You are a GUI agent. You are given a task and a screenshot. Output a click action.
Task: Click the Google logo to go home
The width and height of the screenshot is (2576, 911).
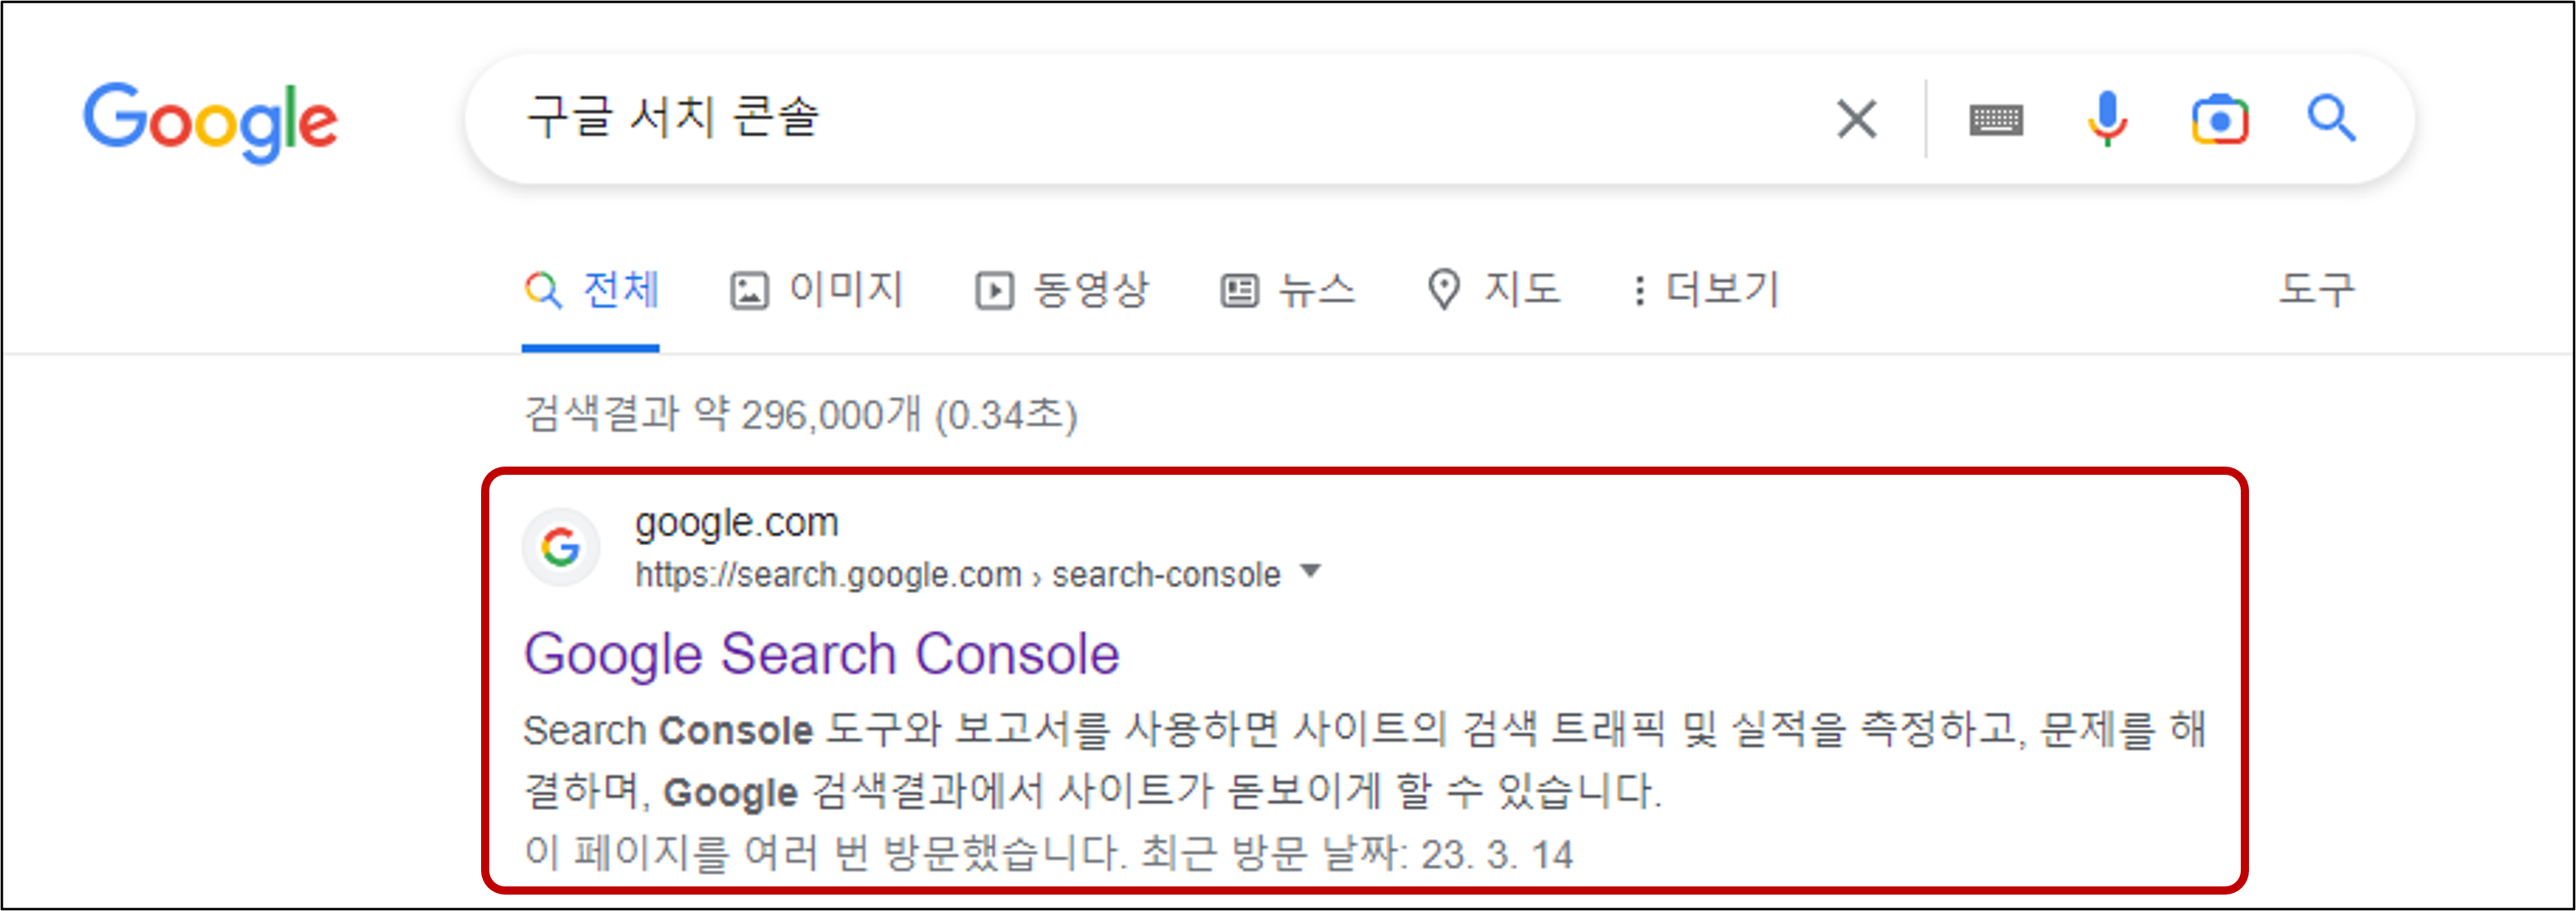coord(211,120)
